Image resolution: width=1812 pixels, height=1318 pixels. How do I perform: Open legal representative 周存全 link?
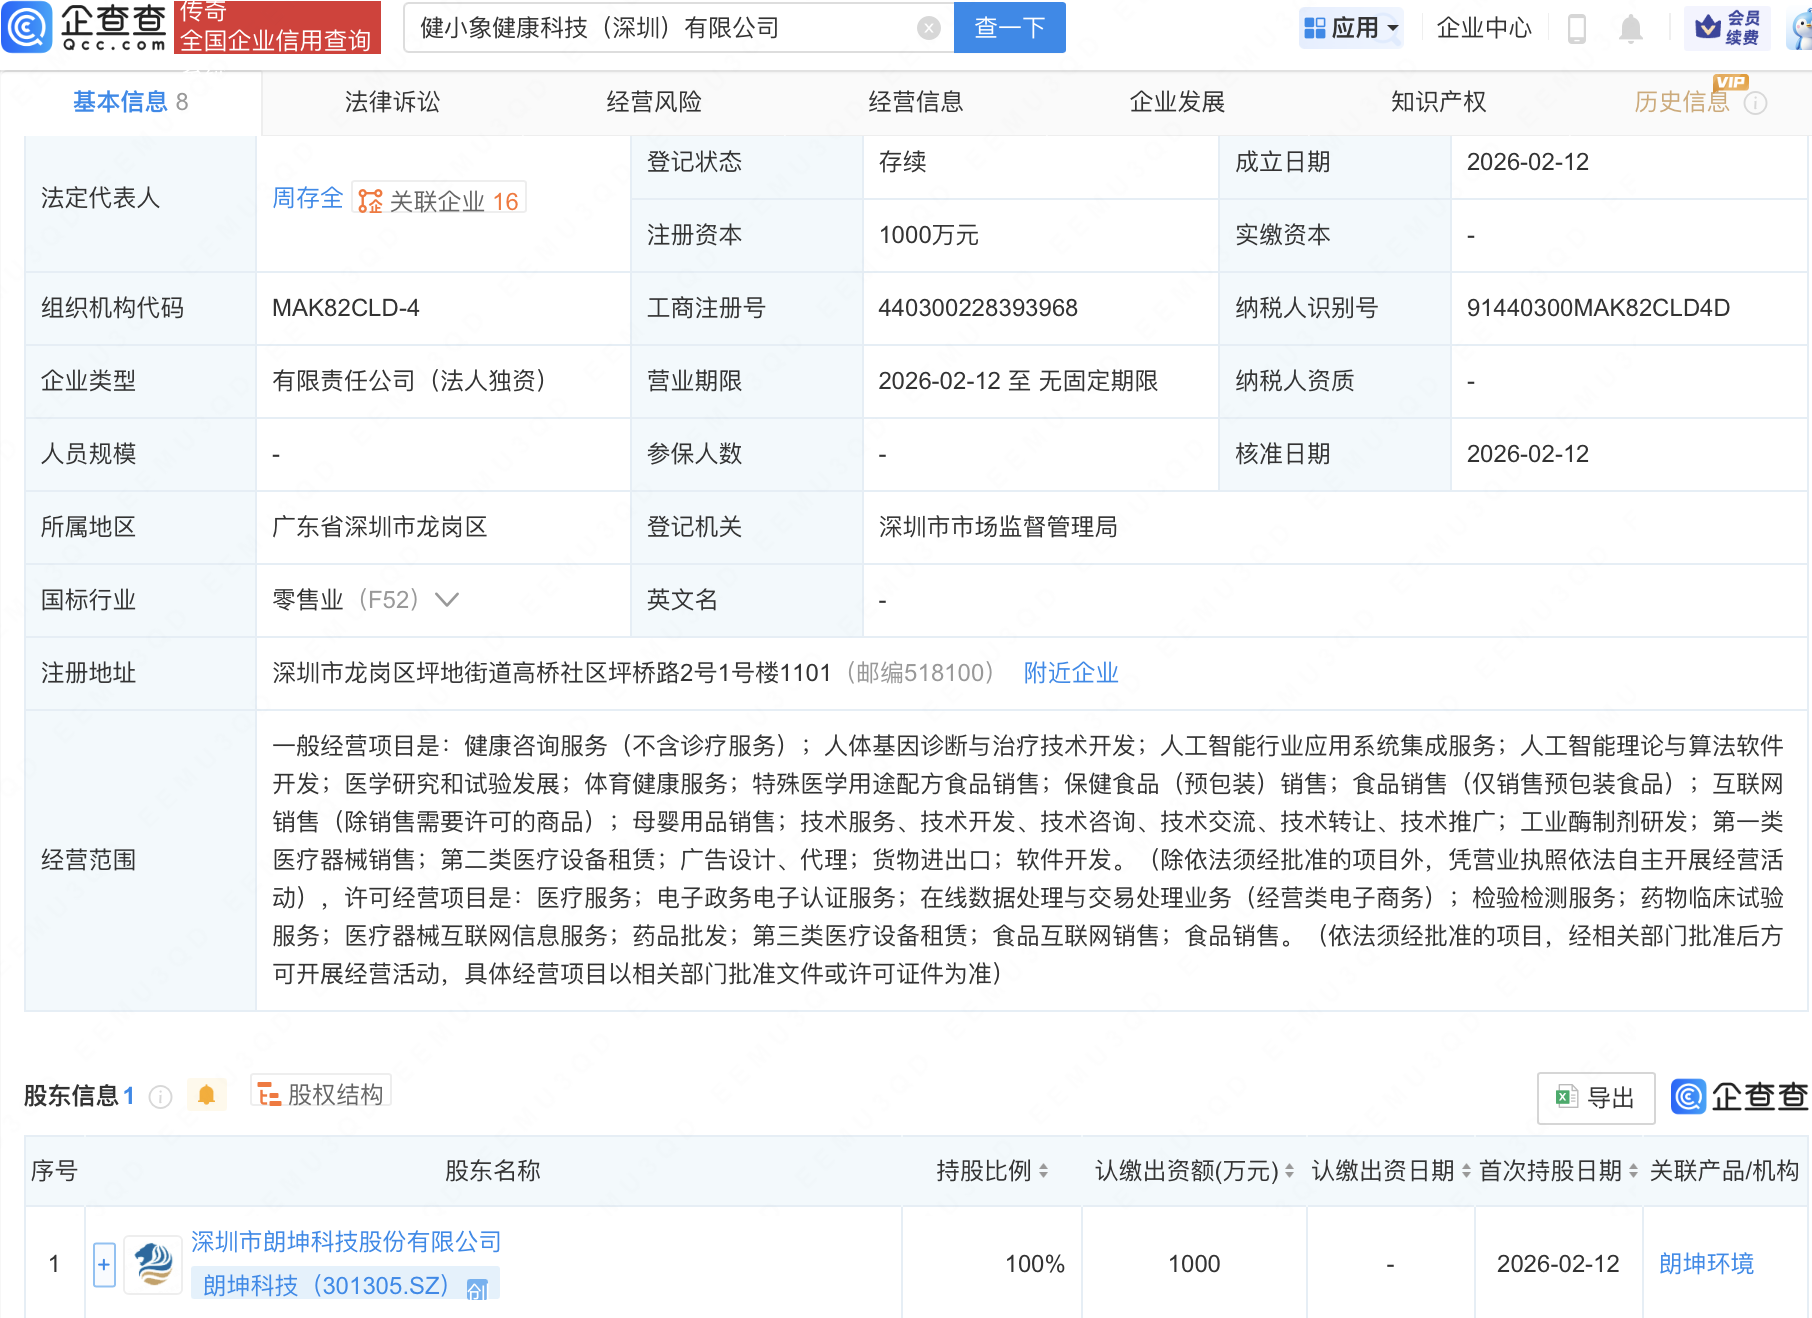click(x=307, y=198)
